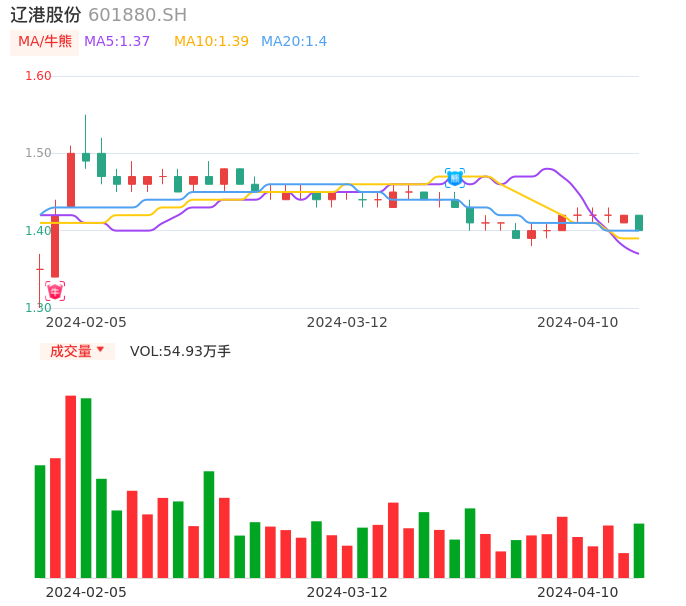Screen dimensions: 686x606
Task: Click the tallest green volume bar
Action: pyautogui.click(x=86, y=488)
